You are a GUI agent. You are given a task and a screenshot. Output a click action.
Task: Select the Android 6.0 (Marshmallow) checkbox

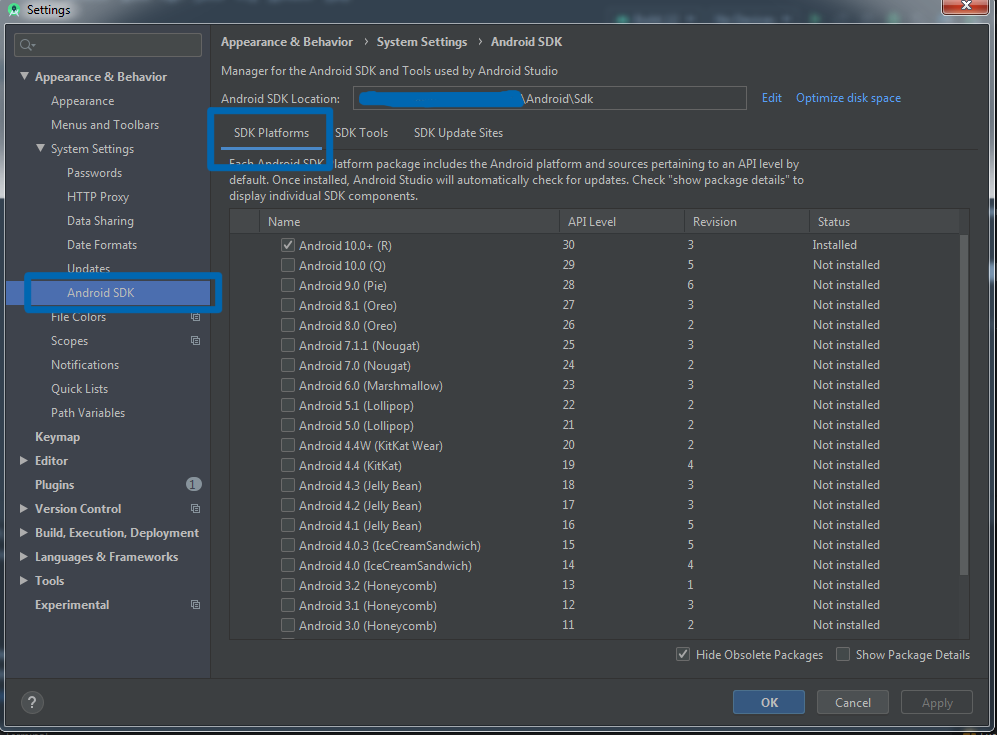click(x=287, y=385)
